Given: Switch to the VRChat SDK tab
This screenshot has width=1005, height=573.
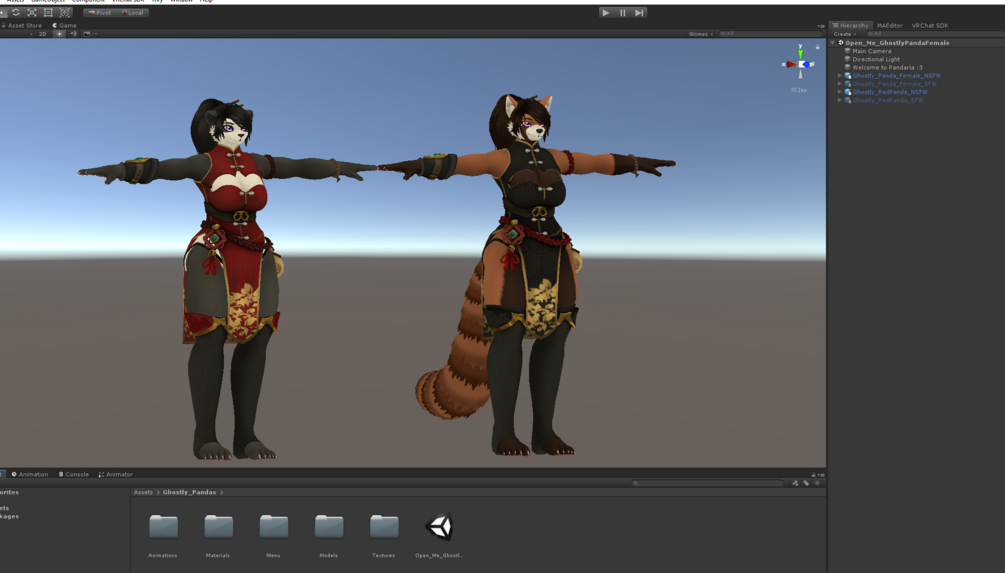Looking at the screenshot, I should coord(929,26).
